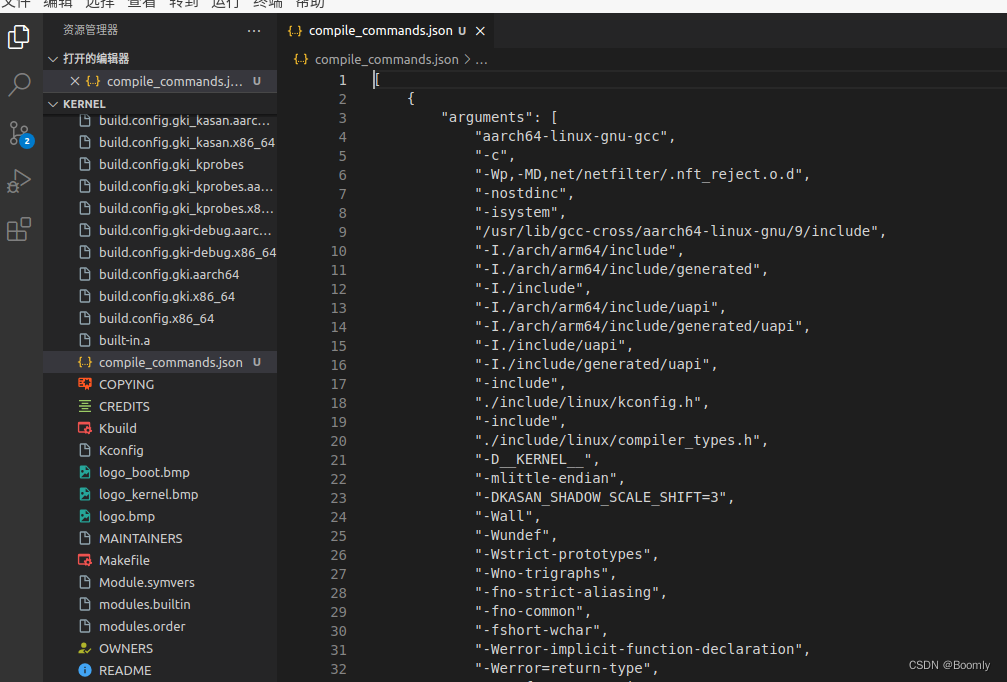Select the Explorer icon in activity bar
1007x682 pixels.
point(19,36)
